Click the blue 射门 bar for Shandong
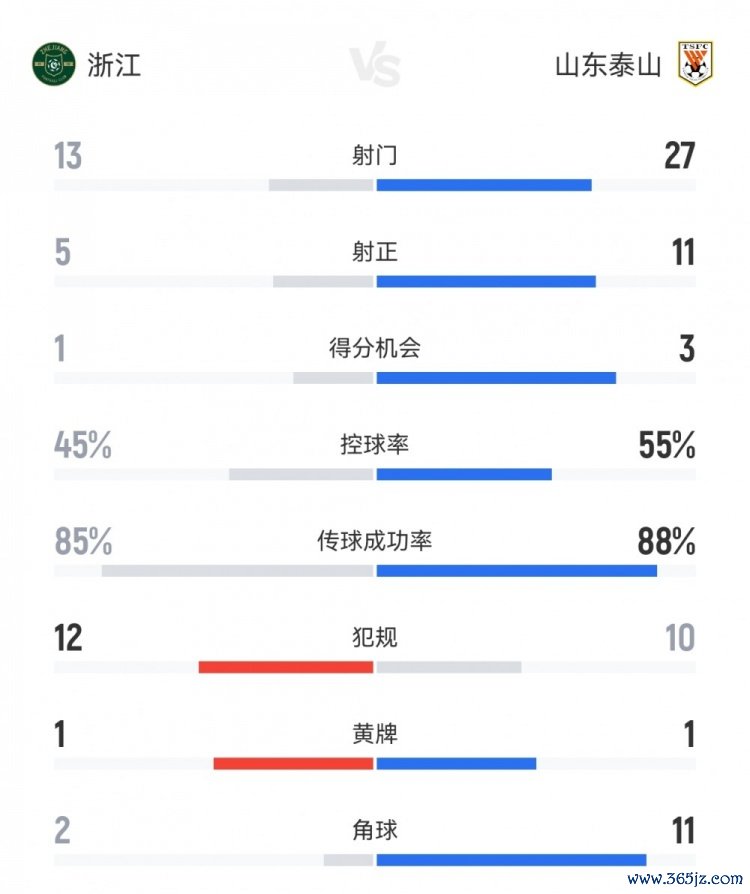 [x=484, y=185]
